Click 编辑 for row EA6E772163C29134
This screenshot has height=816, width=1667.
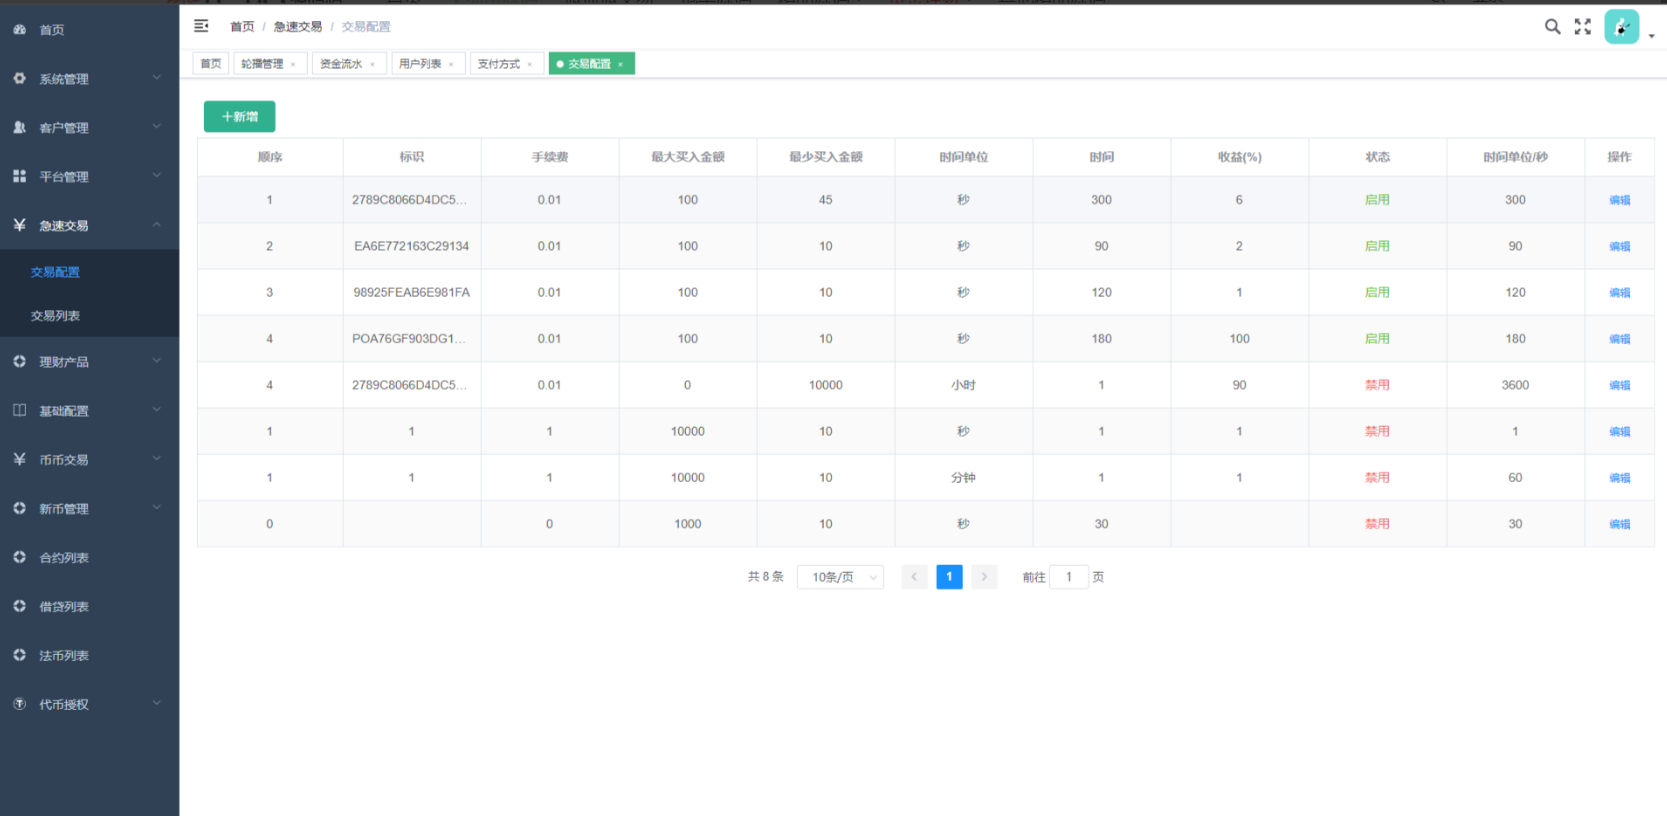click(x=1619, y=247)
